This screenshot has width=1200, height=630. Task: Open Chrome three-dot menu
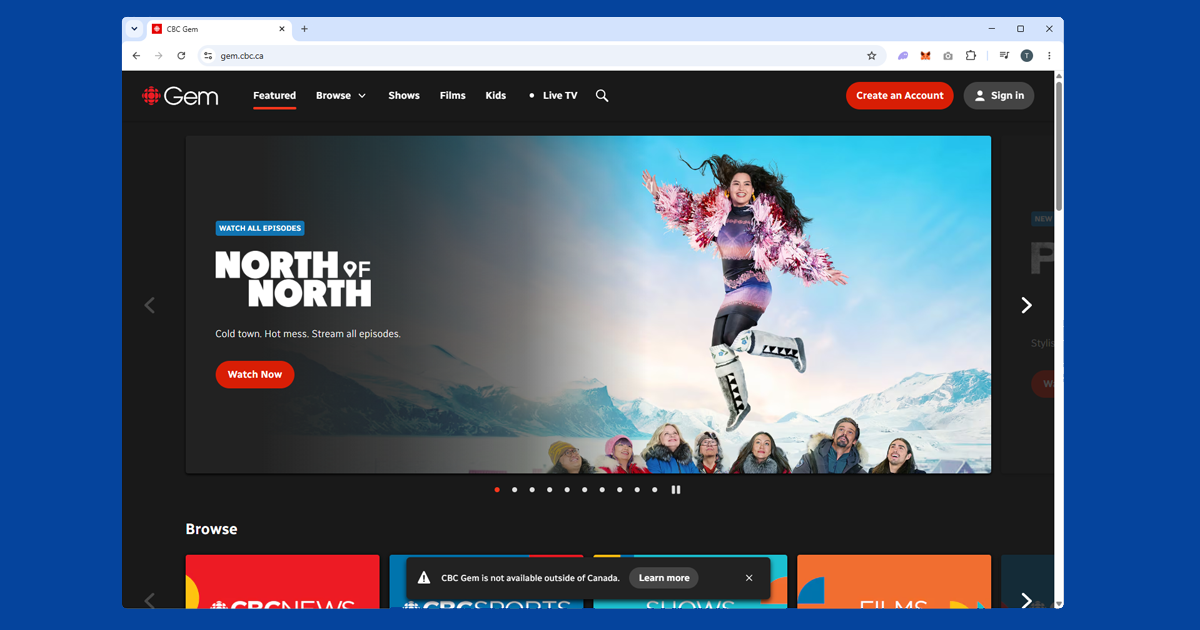[1049, 56]
